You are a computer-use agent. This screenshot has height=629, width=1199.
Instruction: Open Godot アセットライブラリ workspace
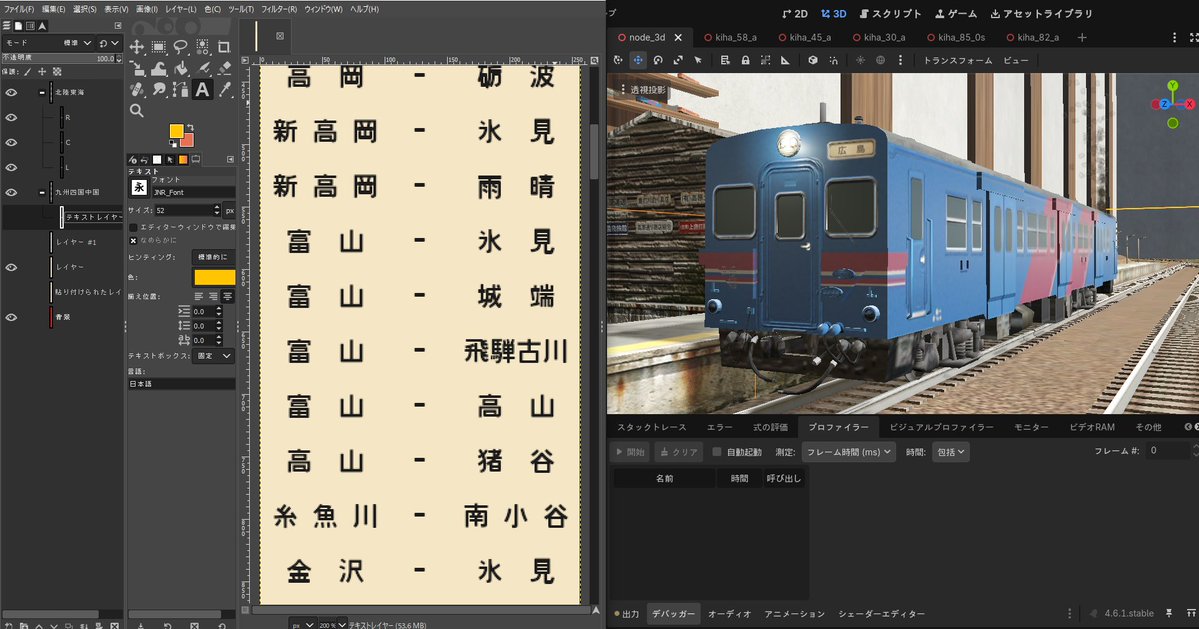click(x=1041, y=14)
